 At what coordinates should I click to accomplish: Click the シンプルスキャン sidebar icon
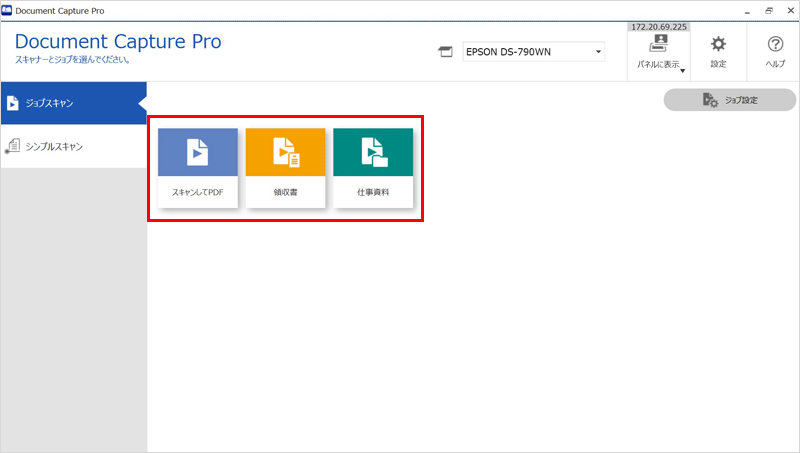pyautogui.click(x=13, y=147)
